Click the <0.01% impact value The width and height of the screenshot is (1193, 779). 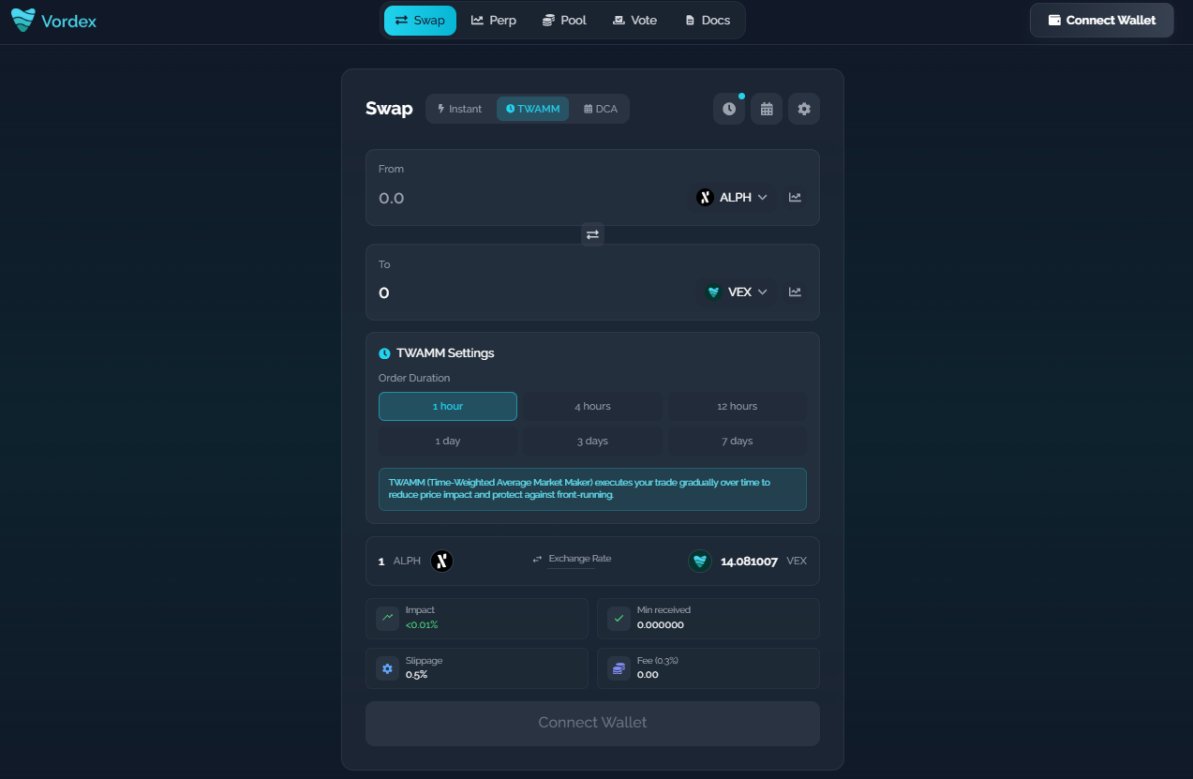(x=422, y=625)
